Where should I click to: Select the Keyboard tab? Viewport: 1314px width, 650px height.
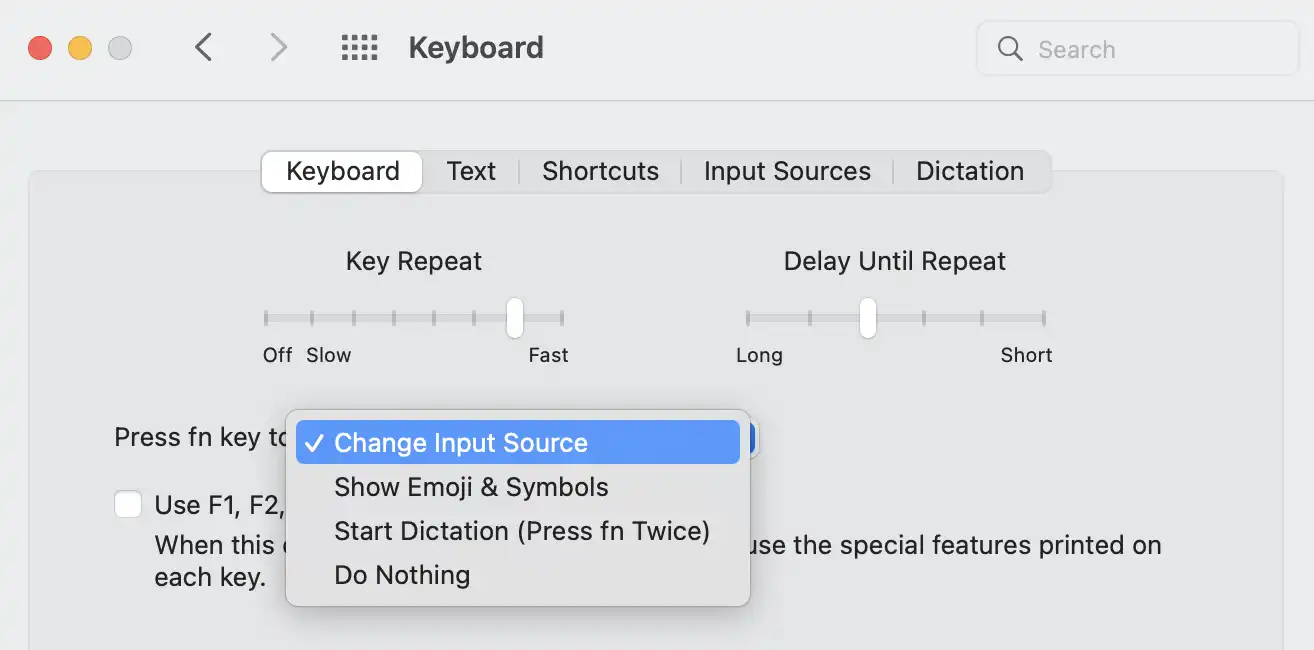341,171
